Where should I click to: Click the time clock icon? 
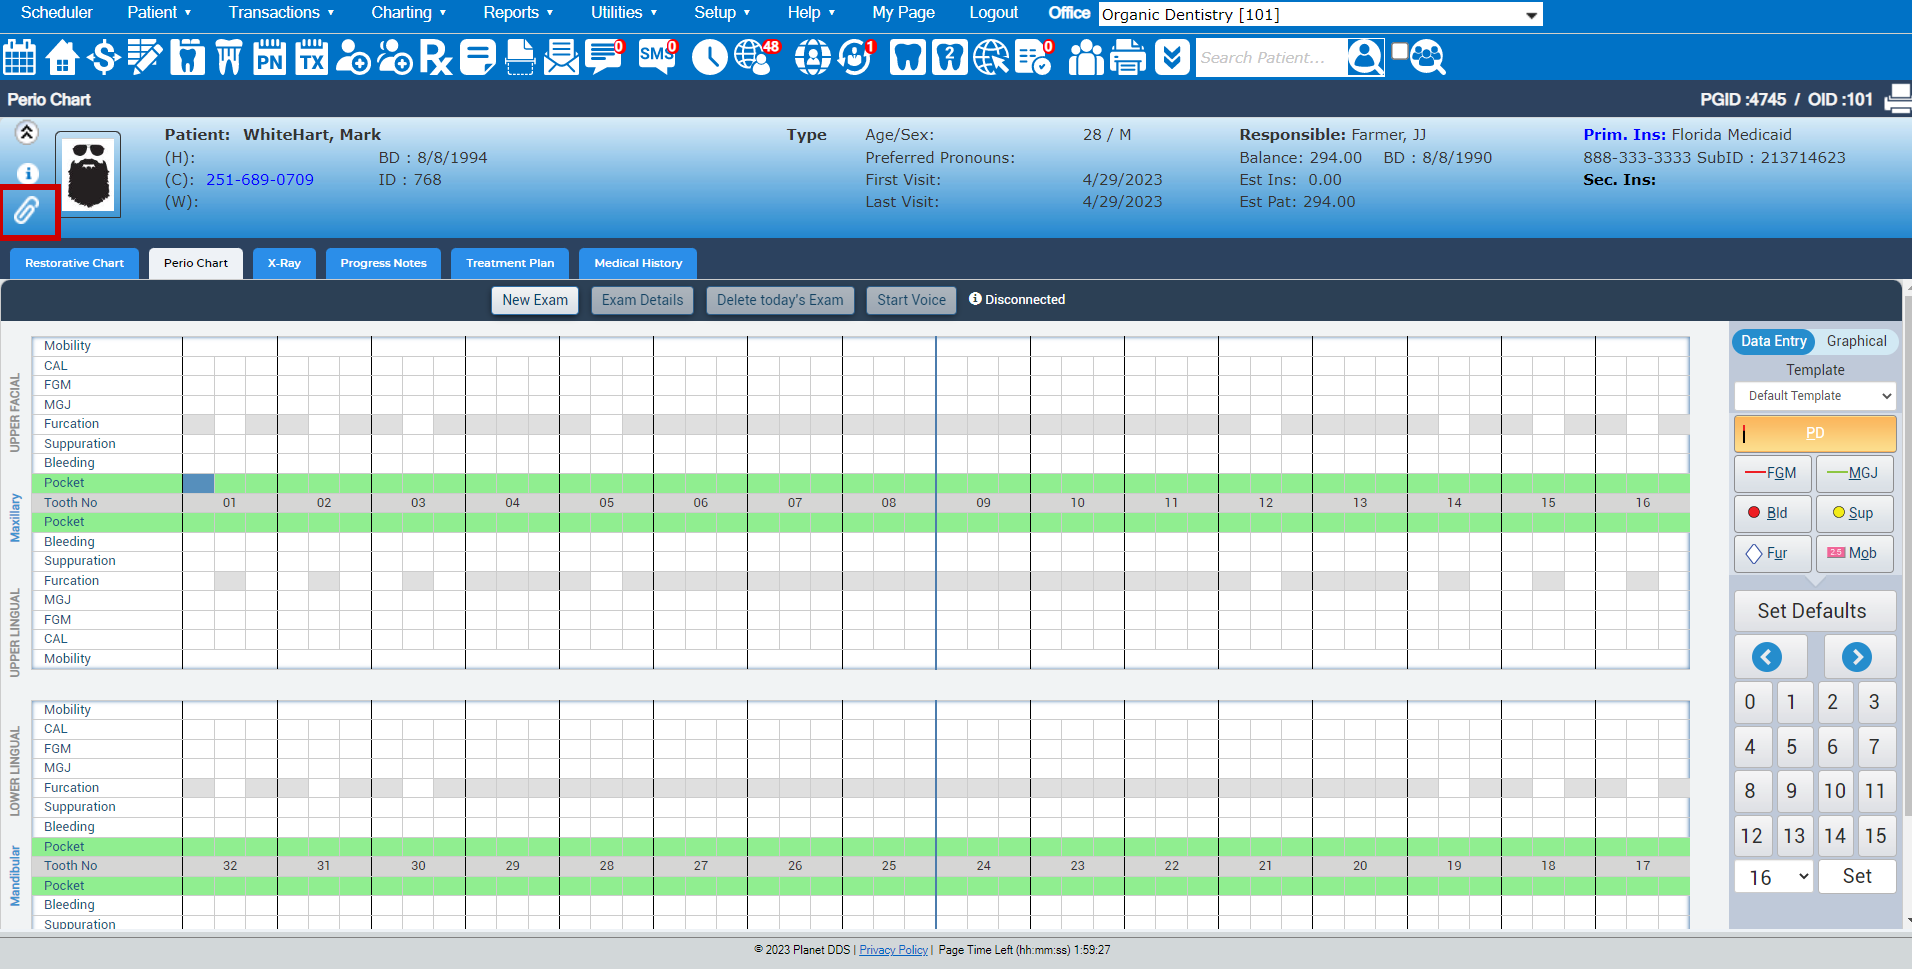pyautogui.click(x=709, y=57)
